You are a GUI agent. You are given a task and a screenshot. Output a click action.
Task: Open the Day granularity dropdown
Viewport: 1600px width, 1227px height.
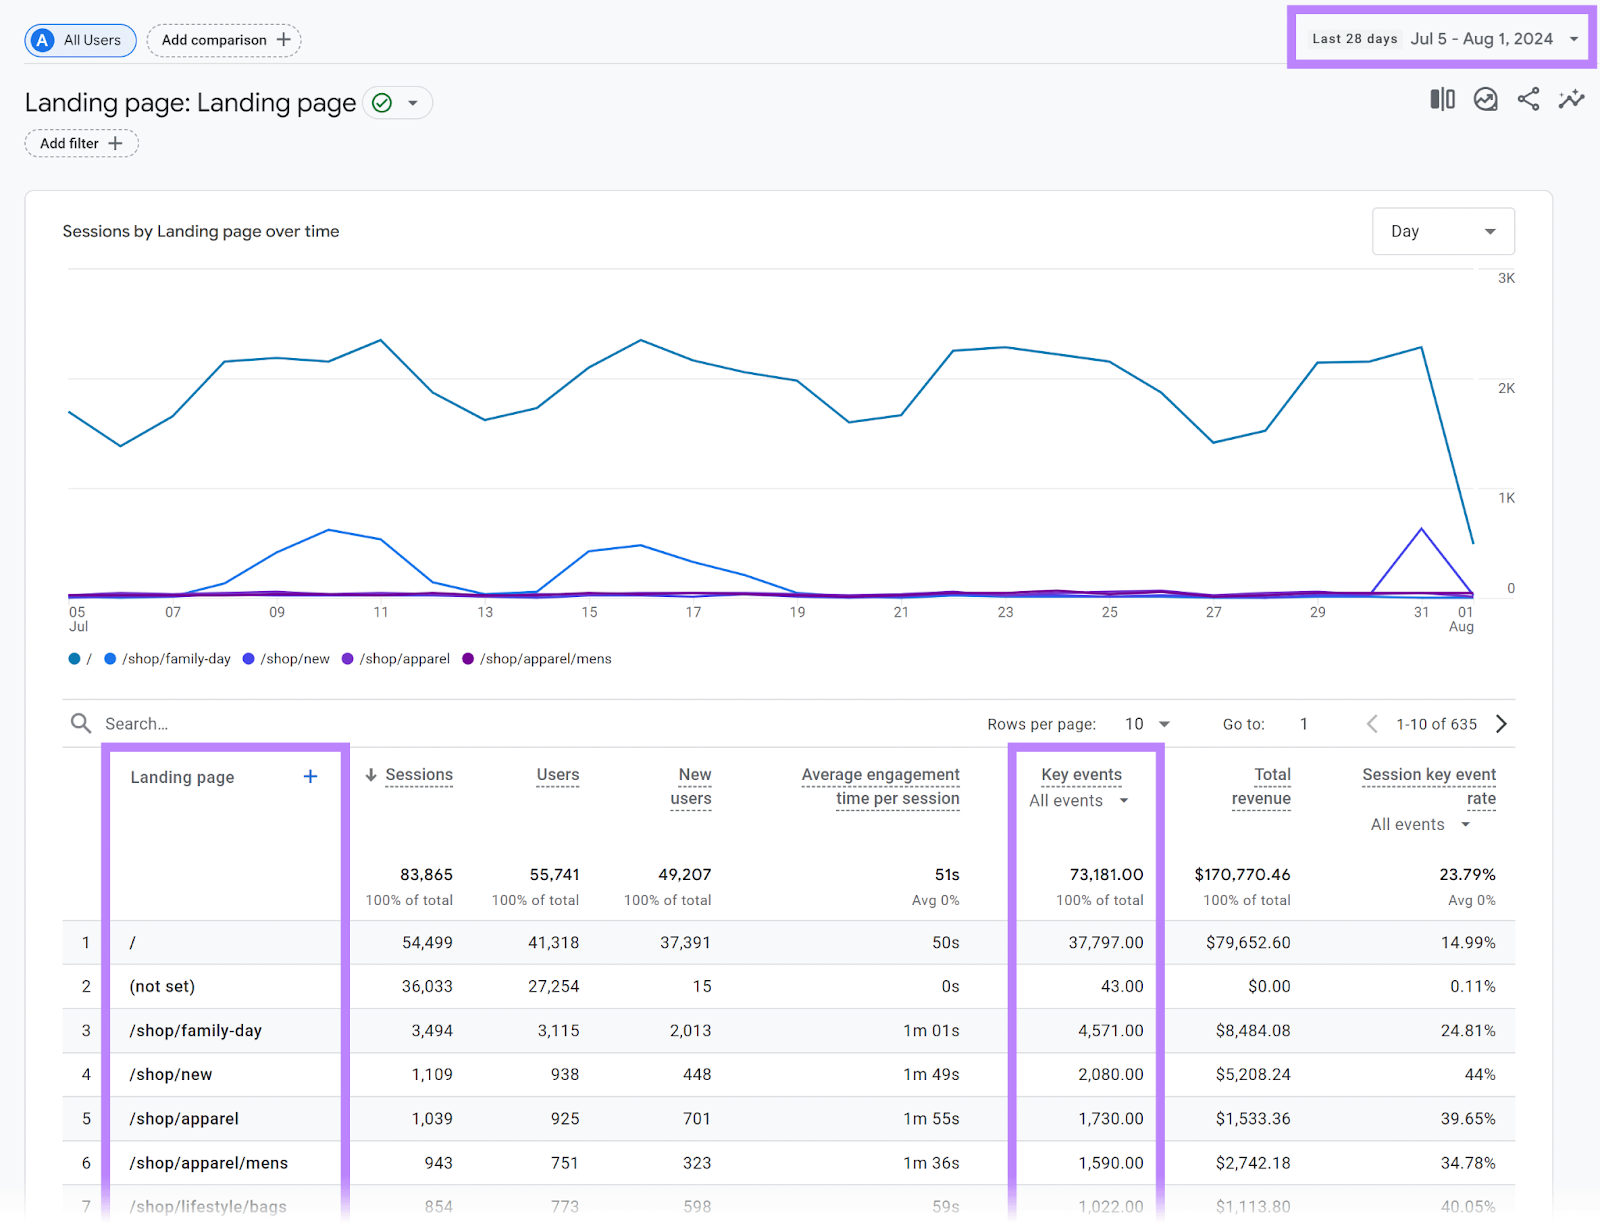(x=1443, y=231)
